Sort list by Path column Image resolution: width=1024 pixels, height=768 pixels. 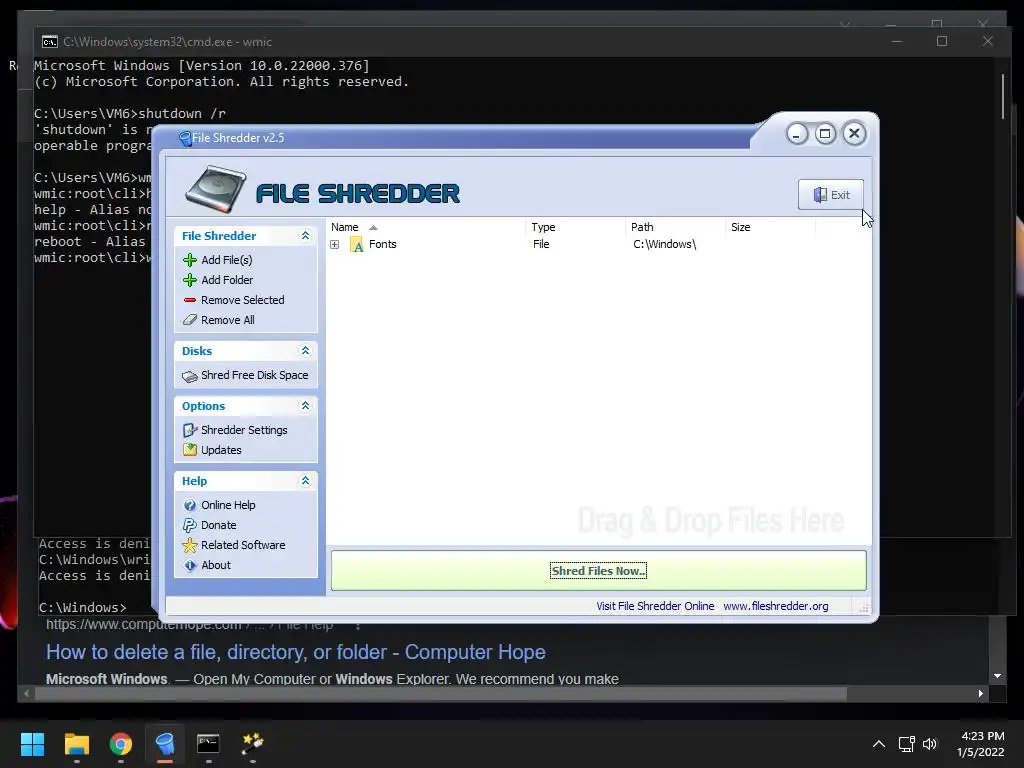(675, 227)
